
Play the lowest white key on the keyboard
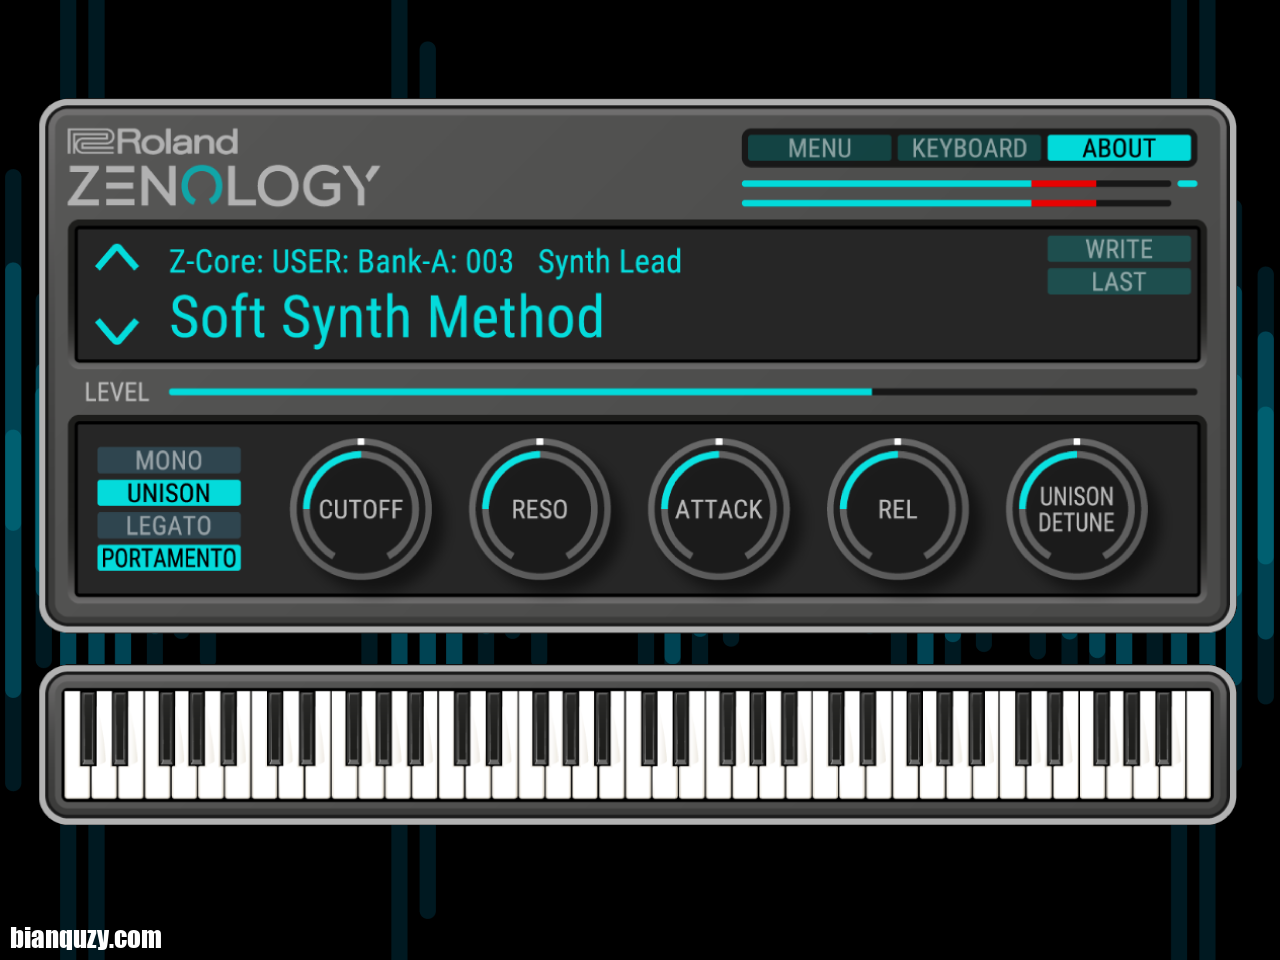[x=77, y=782]
